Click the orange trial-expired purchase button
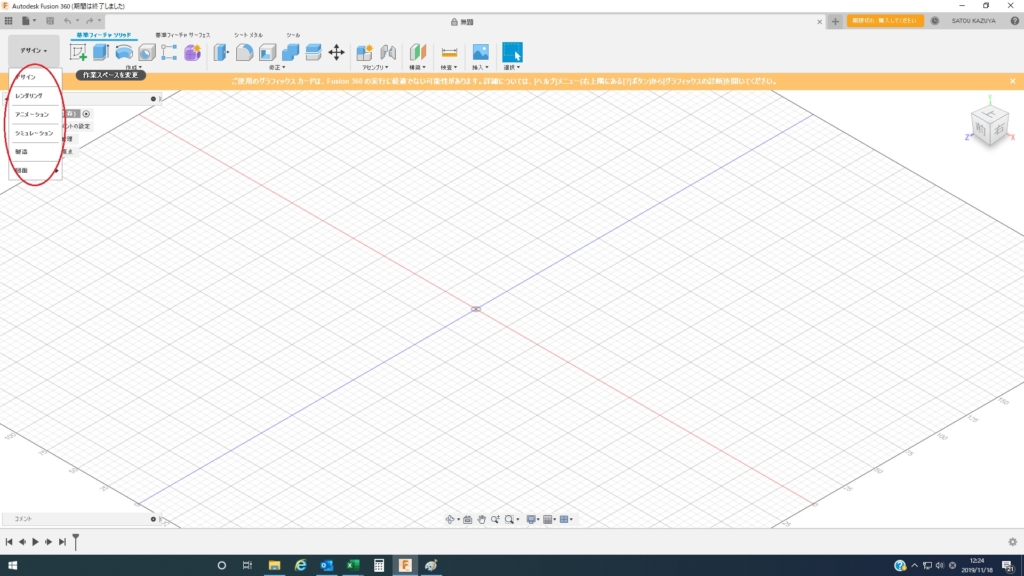 pyautogui.click(x=885, y=21)
